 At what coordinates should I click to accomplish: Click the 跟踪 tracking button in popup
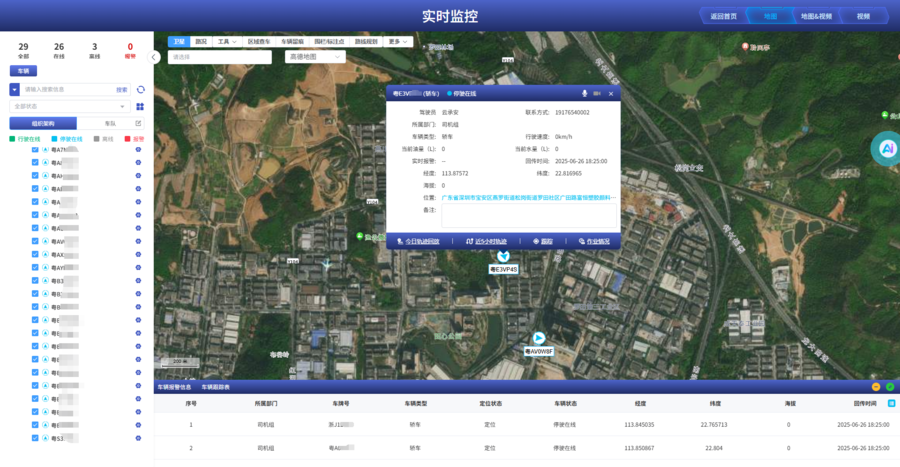coord(543,242)
